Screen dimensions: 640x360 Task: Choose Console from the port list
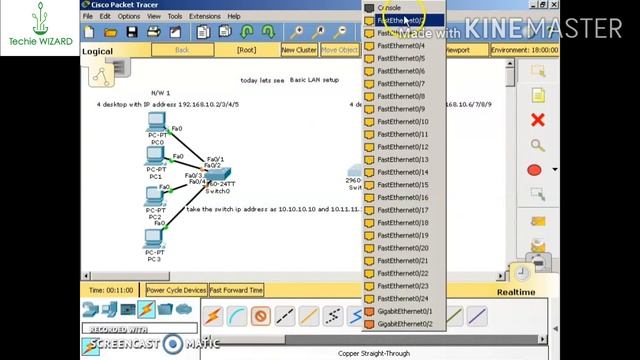point(404,7)
